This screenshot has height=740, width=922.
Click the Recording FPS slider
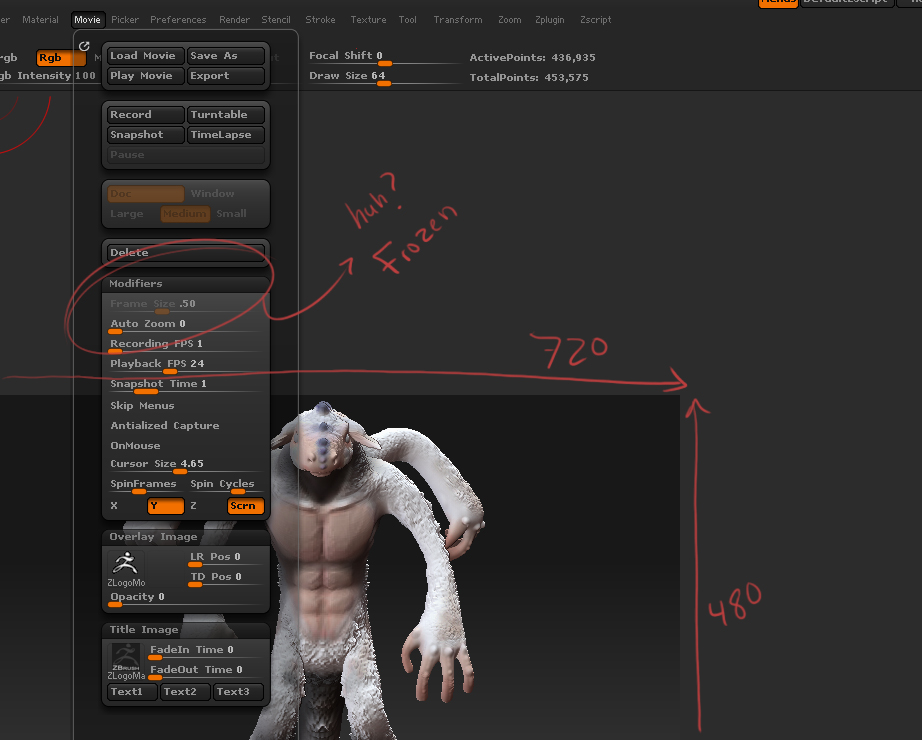click(186, 345)
